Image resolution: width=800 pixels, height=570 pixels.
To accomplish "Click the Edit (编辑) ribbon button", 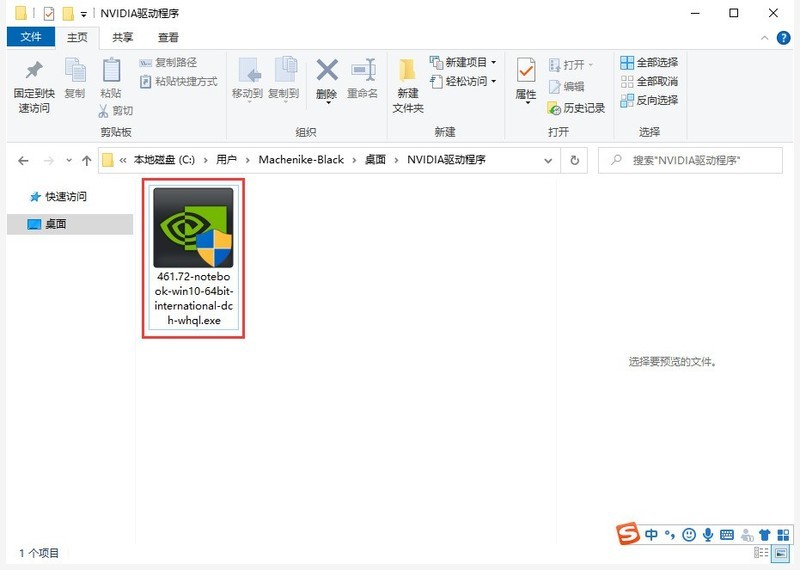I will (566, 87).
